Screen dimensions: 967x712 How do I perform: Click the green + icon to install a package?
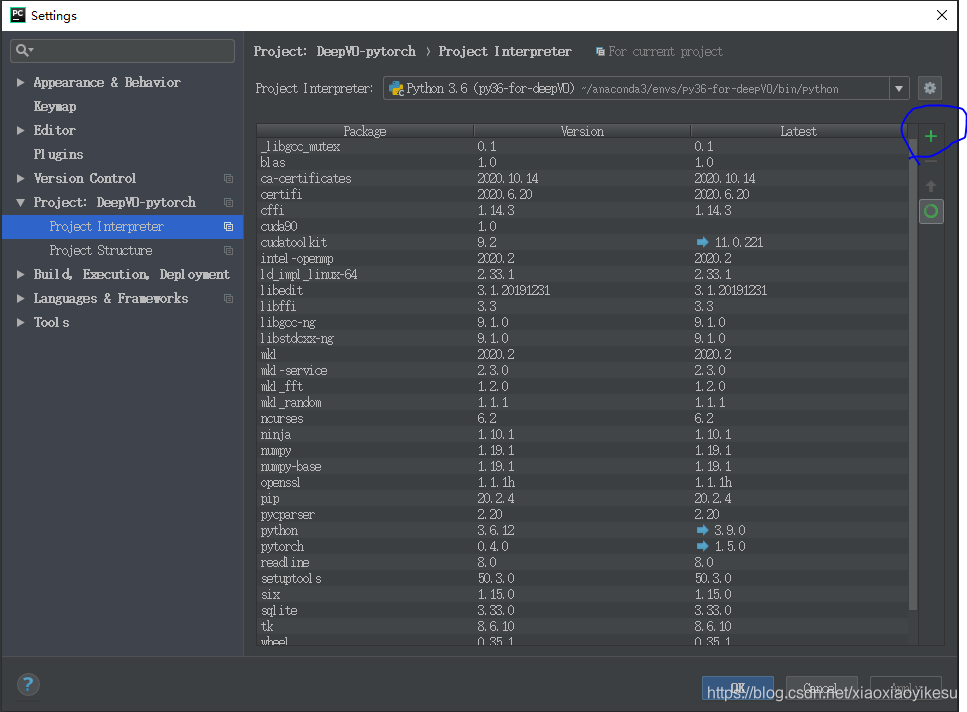(931, 133)
